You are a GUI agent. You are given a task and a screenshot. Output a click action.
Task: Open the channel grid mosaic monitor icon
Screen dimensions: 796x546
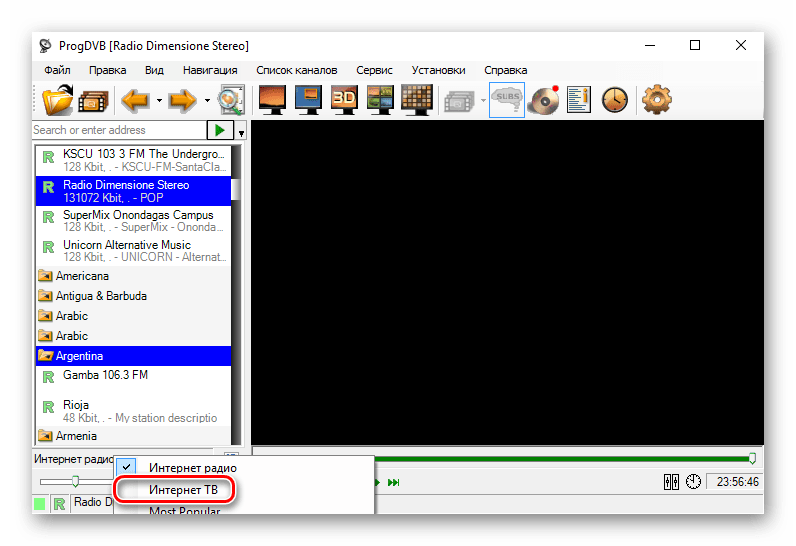[x=416, y=99]
